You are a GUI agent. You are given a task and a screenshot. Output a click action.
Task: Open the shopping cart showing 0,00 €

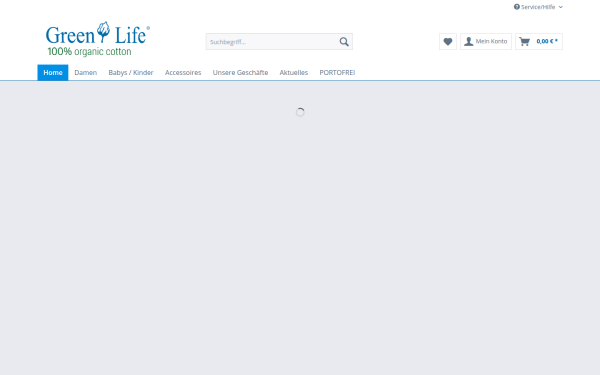coord(539,41)
